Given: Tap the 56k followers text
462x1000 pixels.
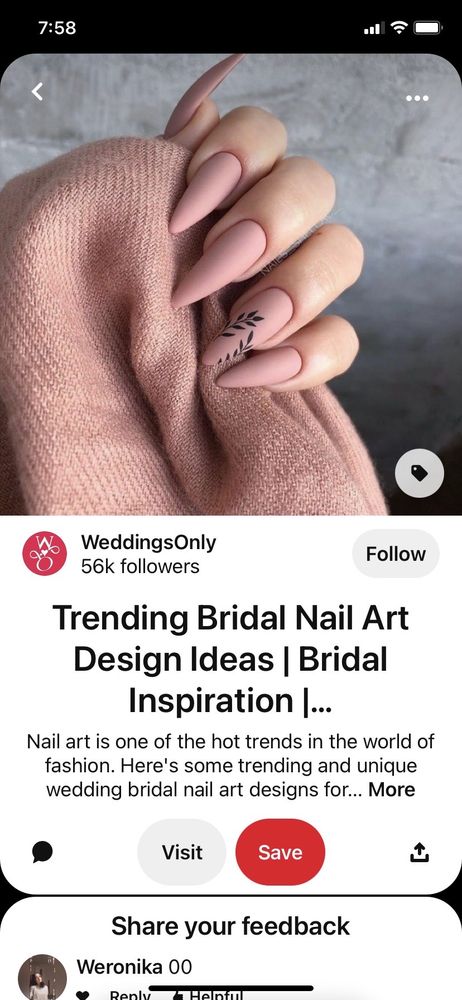Looking at the screenshot, I should click(140, 566).
